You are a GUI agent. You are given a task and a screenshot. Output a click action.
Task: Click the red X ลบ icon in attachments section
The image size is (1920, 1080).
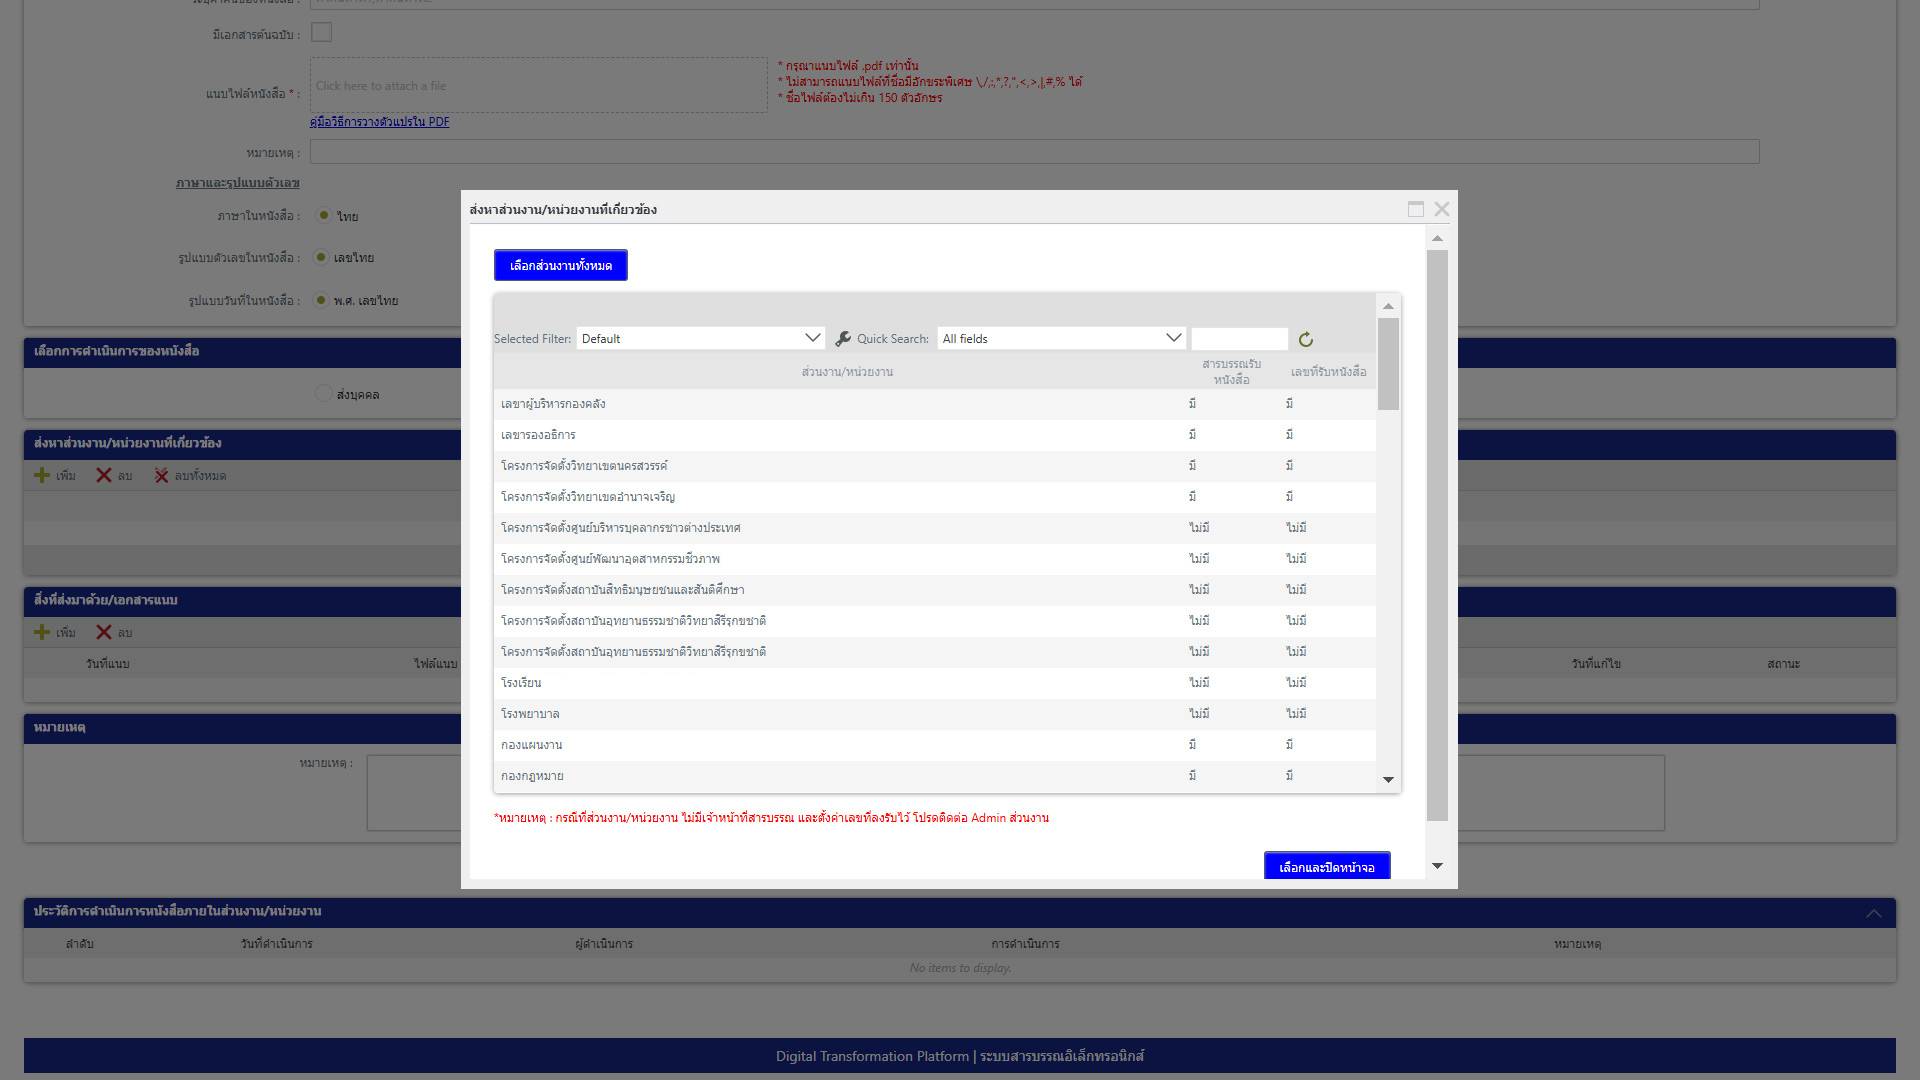pos(104,633)
